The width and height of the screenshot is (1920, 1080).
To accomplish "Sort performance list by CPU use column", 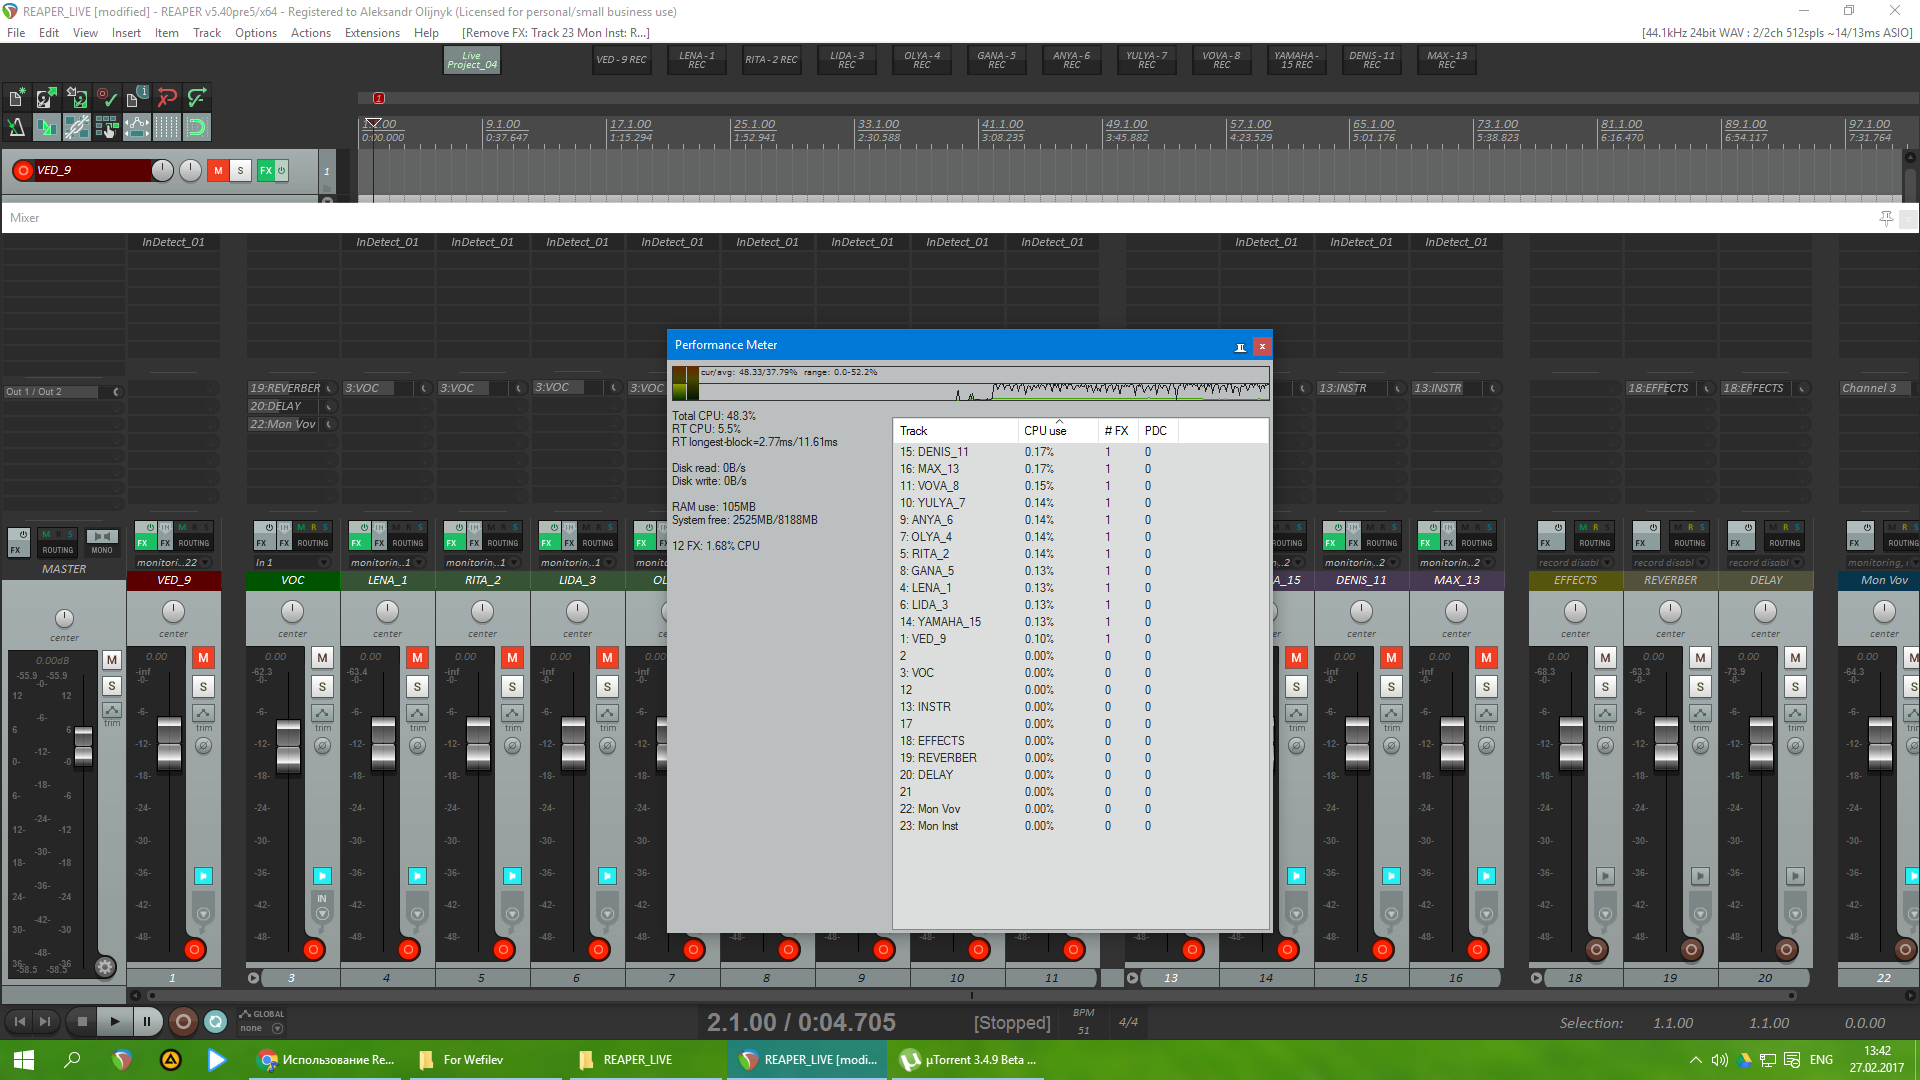I will point(1045,431).
